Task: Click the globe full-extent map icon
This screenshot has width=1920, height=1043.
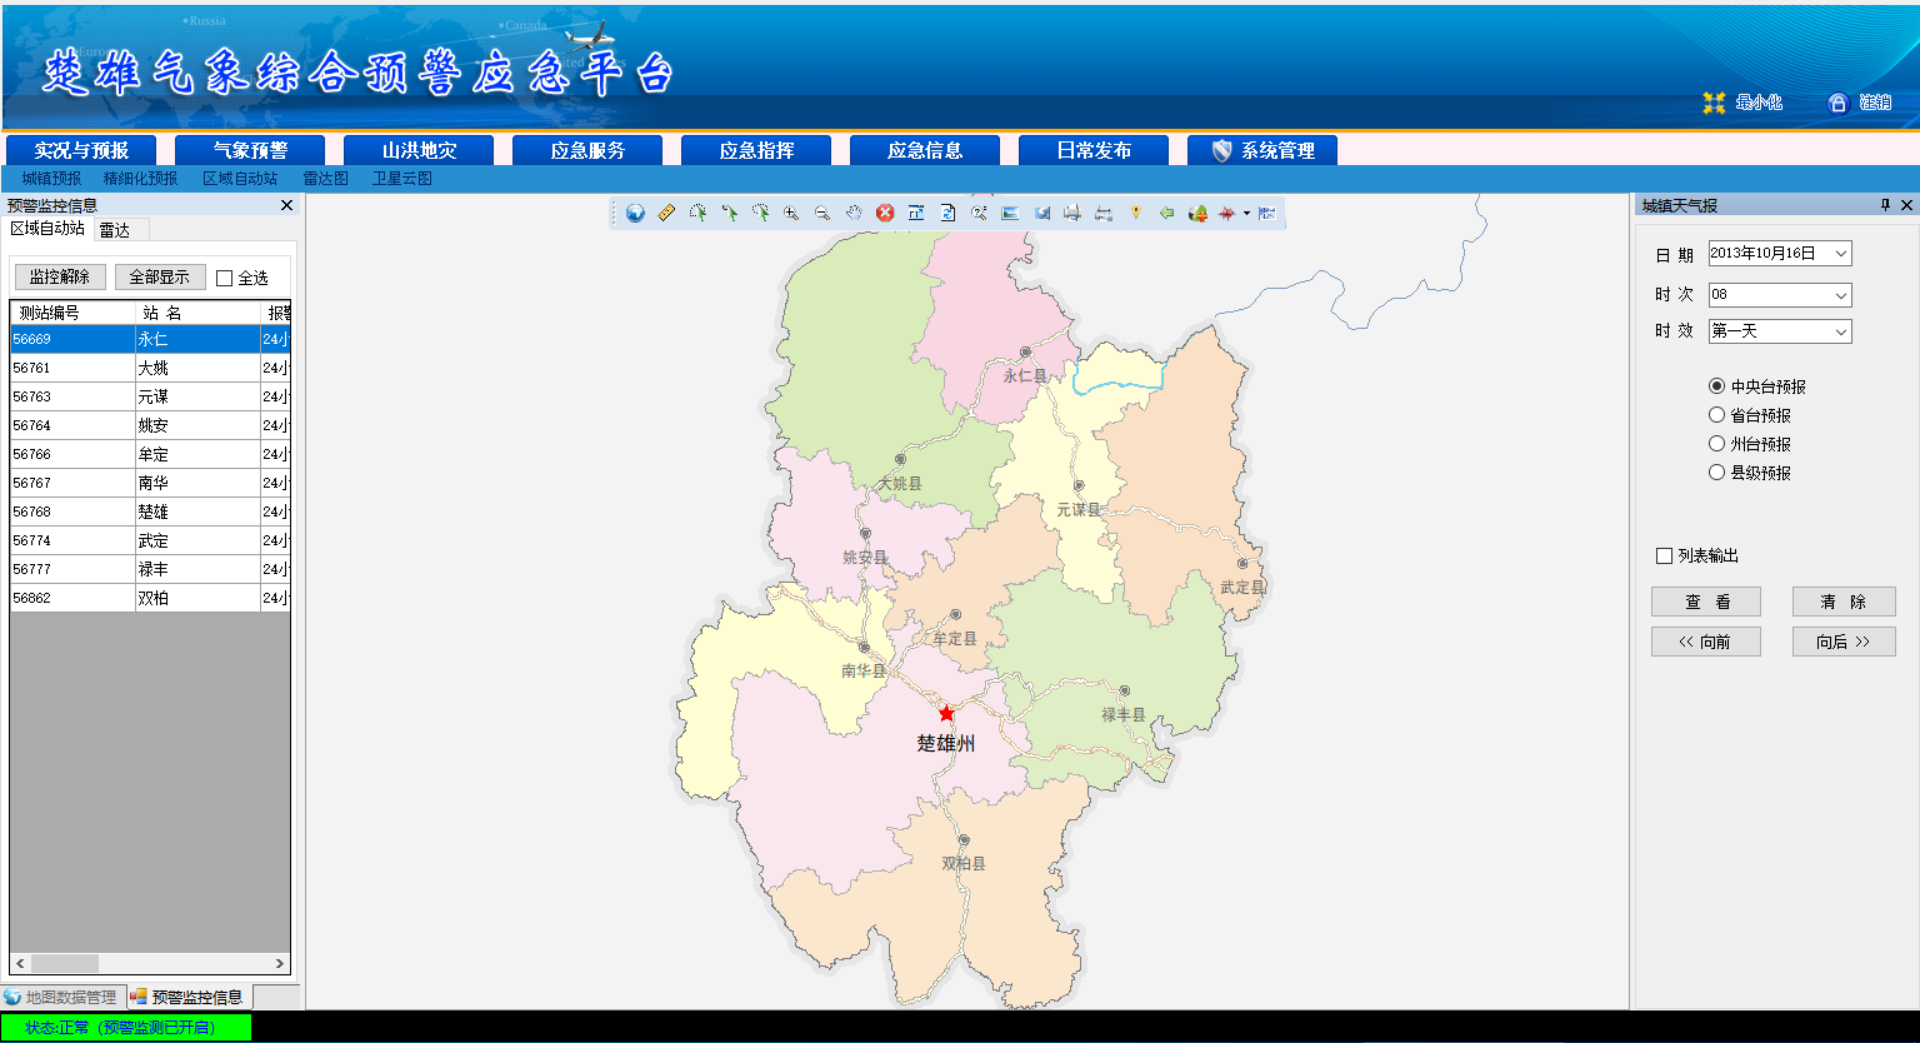Action: click(635, 213)
